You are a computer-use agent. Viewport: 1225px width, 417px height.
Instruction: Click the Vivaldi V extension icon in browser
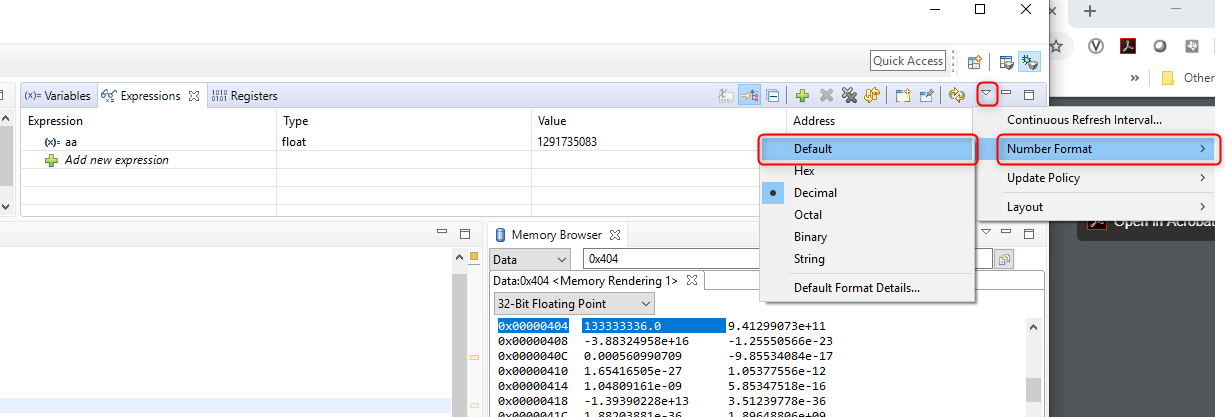tap(1095, 45)
